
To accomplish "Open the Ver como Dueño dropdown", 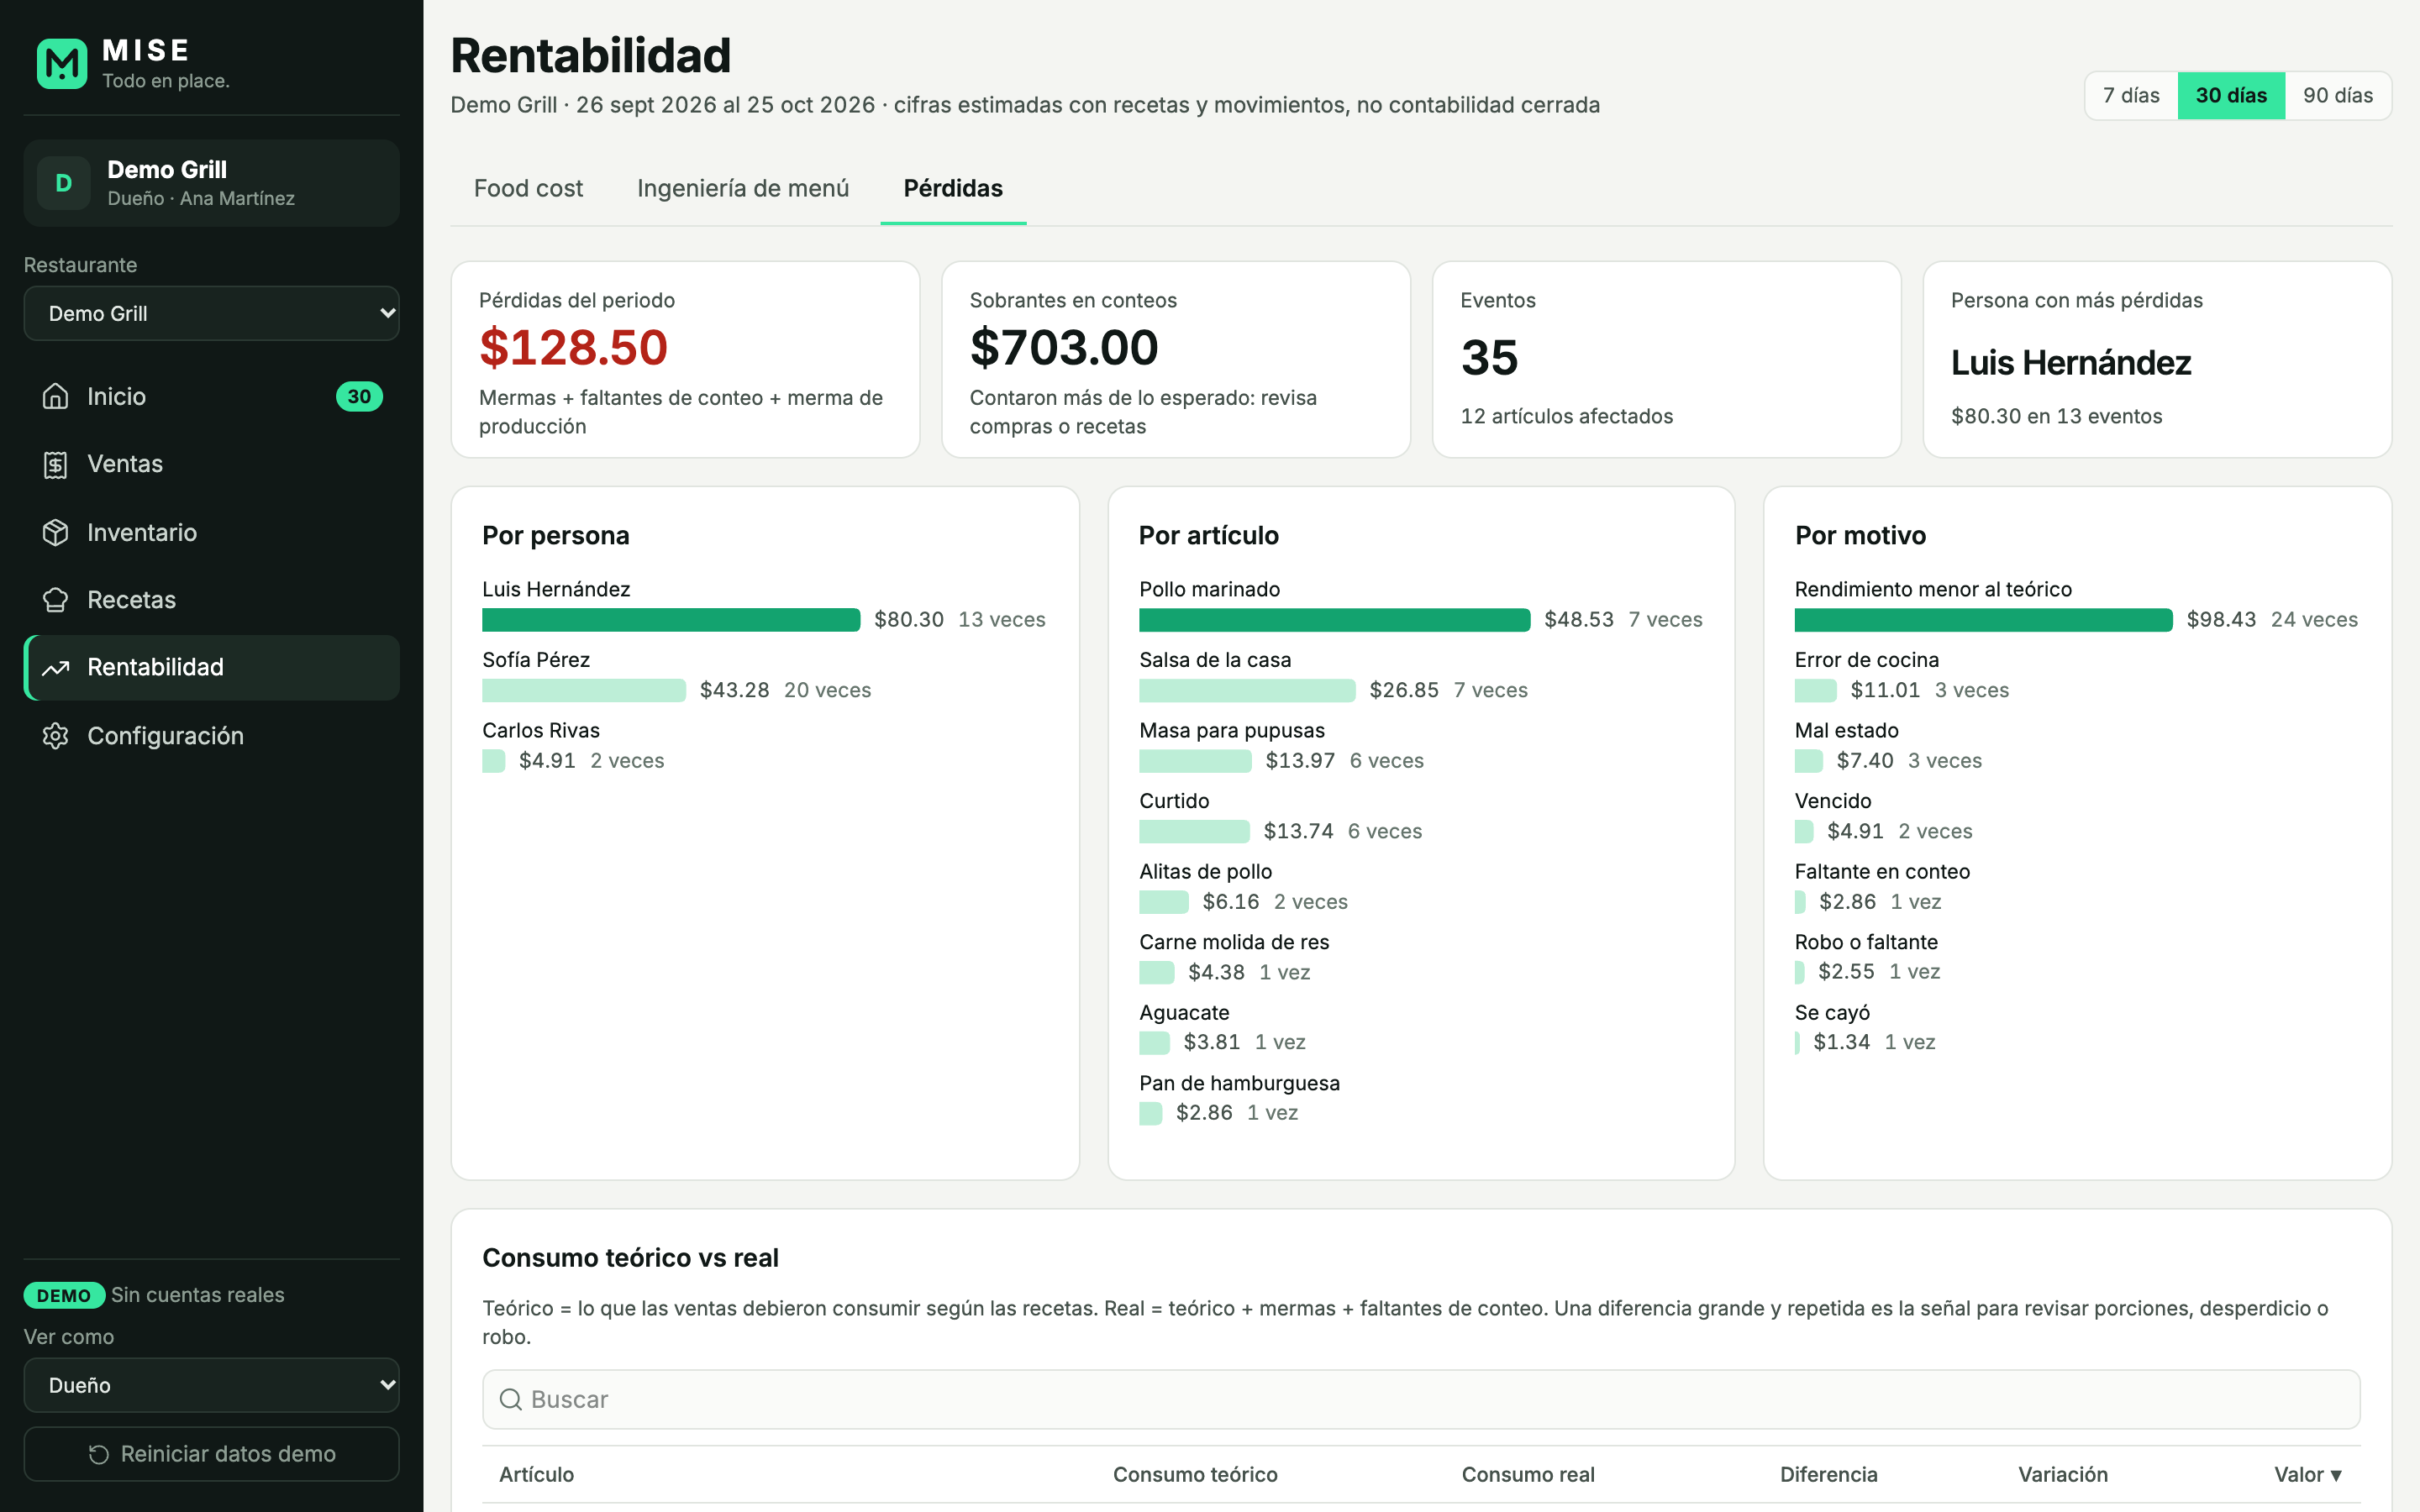I will pos(212,1385).
